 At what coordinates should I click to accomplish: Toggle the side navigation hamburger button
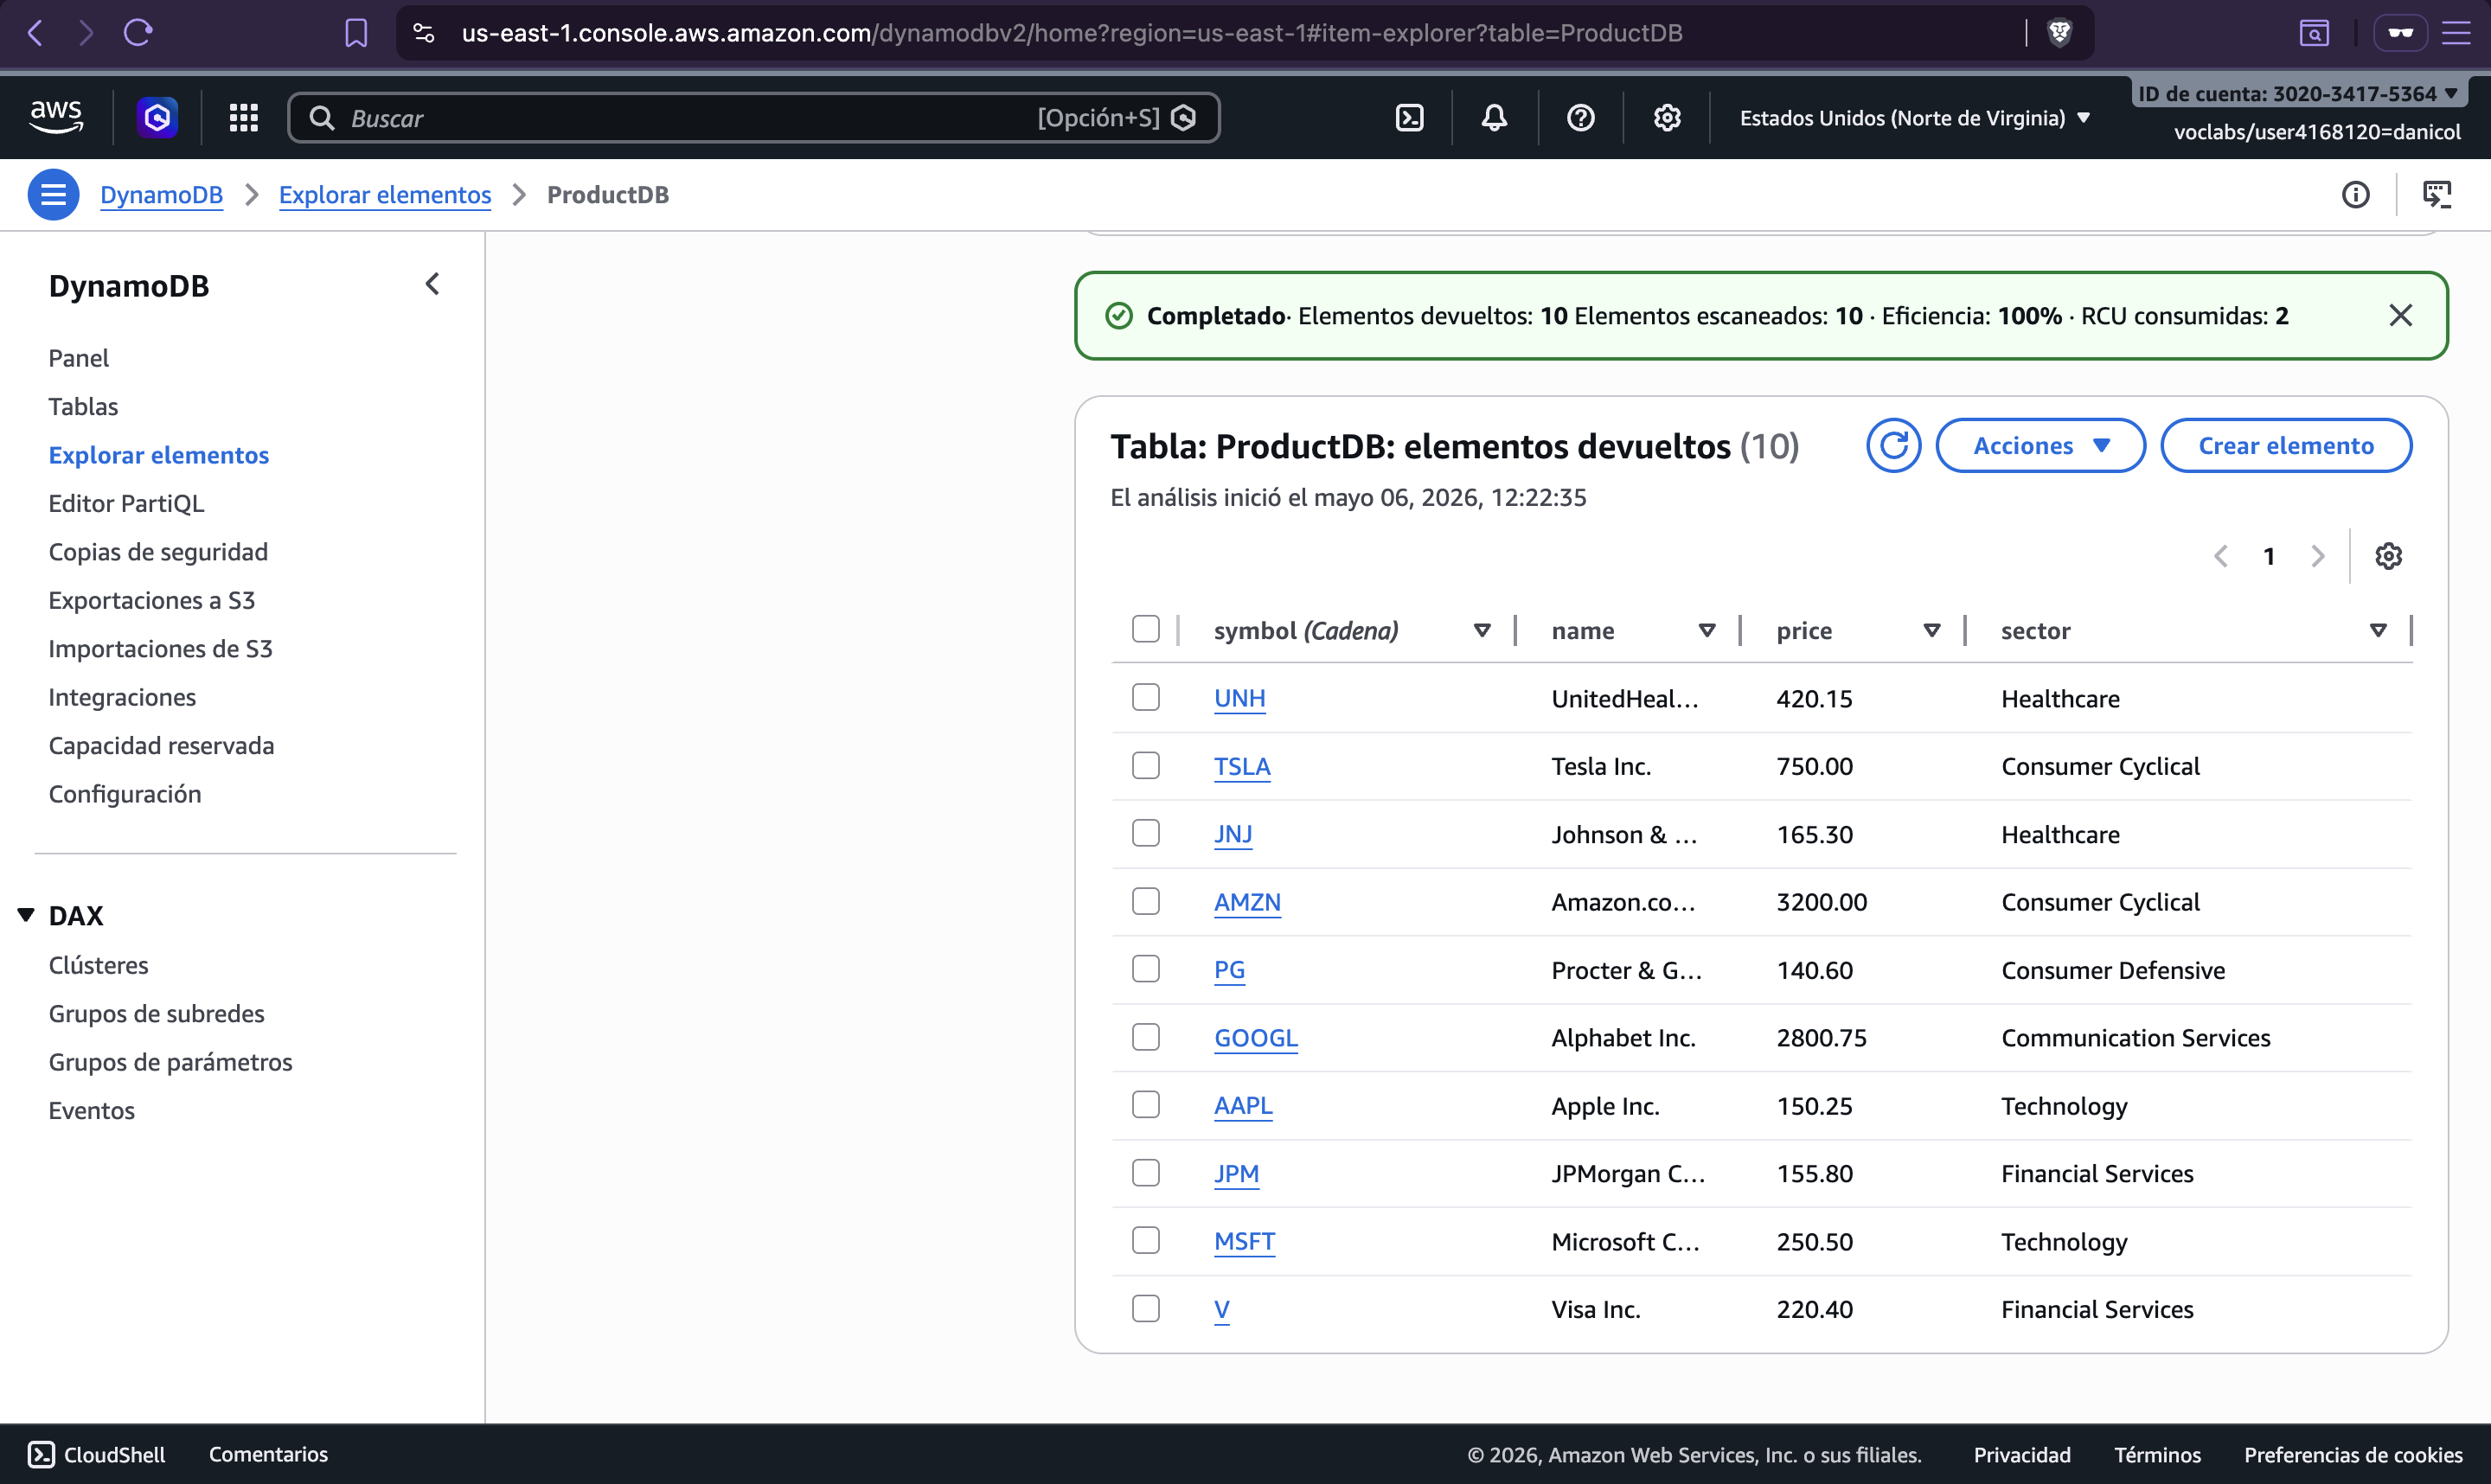(54, 195)
